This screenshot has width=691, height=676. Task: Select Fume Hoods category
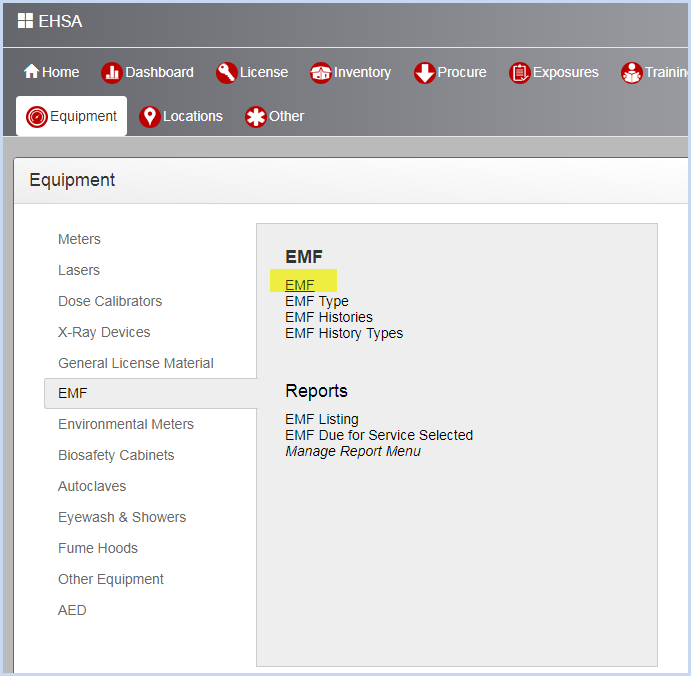[x=98, y=548]
